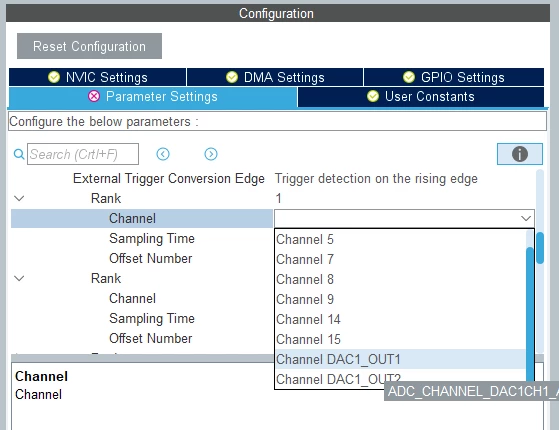The image size is (559, 430).
Task: Select Channel 8 from the list
Action: pos(400,279)
